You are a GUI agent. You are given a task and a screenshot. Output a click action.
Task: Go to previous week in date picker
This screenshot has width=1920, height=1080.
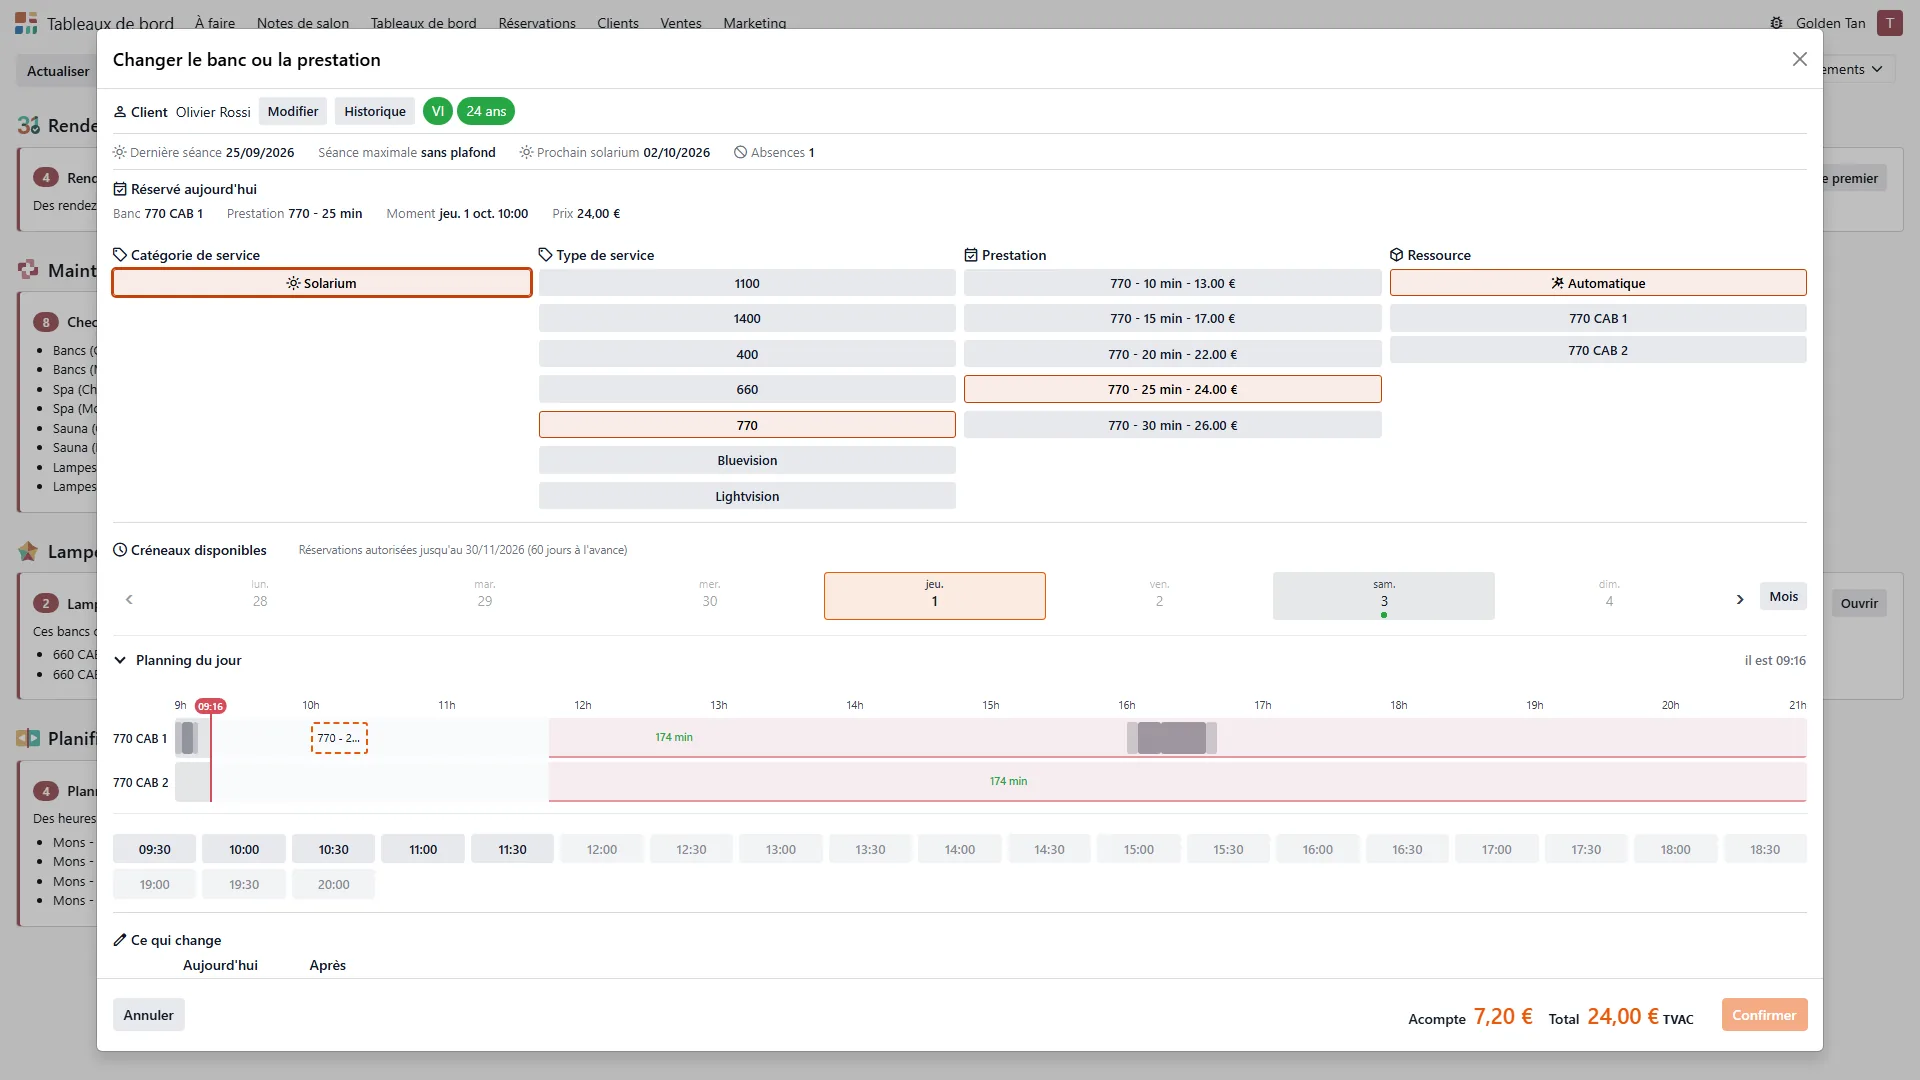129,599
